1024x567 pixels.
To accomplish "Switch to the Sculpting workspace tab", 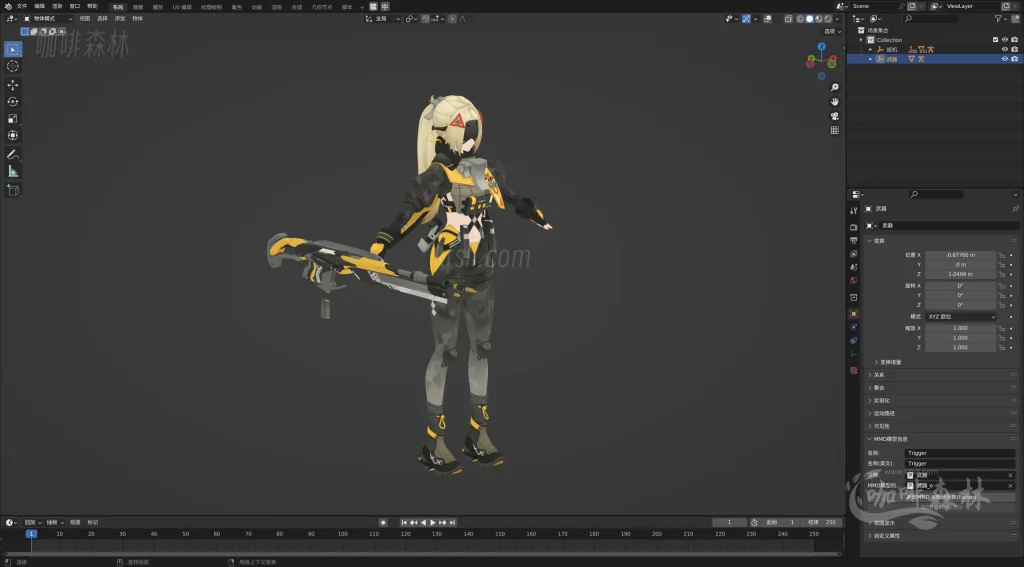I will click(x=157, y=7).
